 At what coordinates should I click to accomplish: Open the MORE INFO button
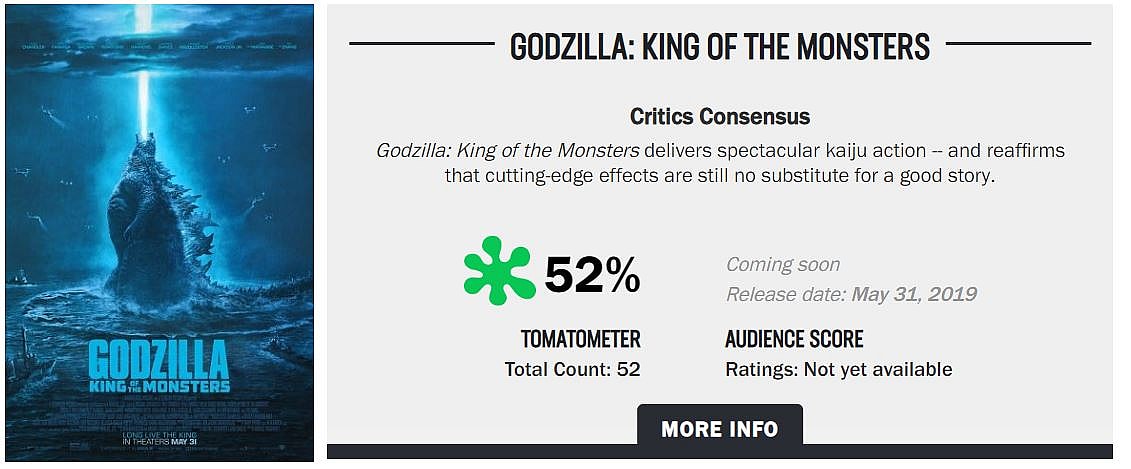[719, 429]
